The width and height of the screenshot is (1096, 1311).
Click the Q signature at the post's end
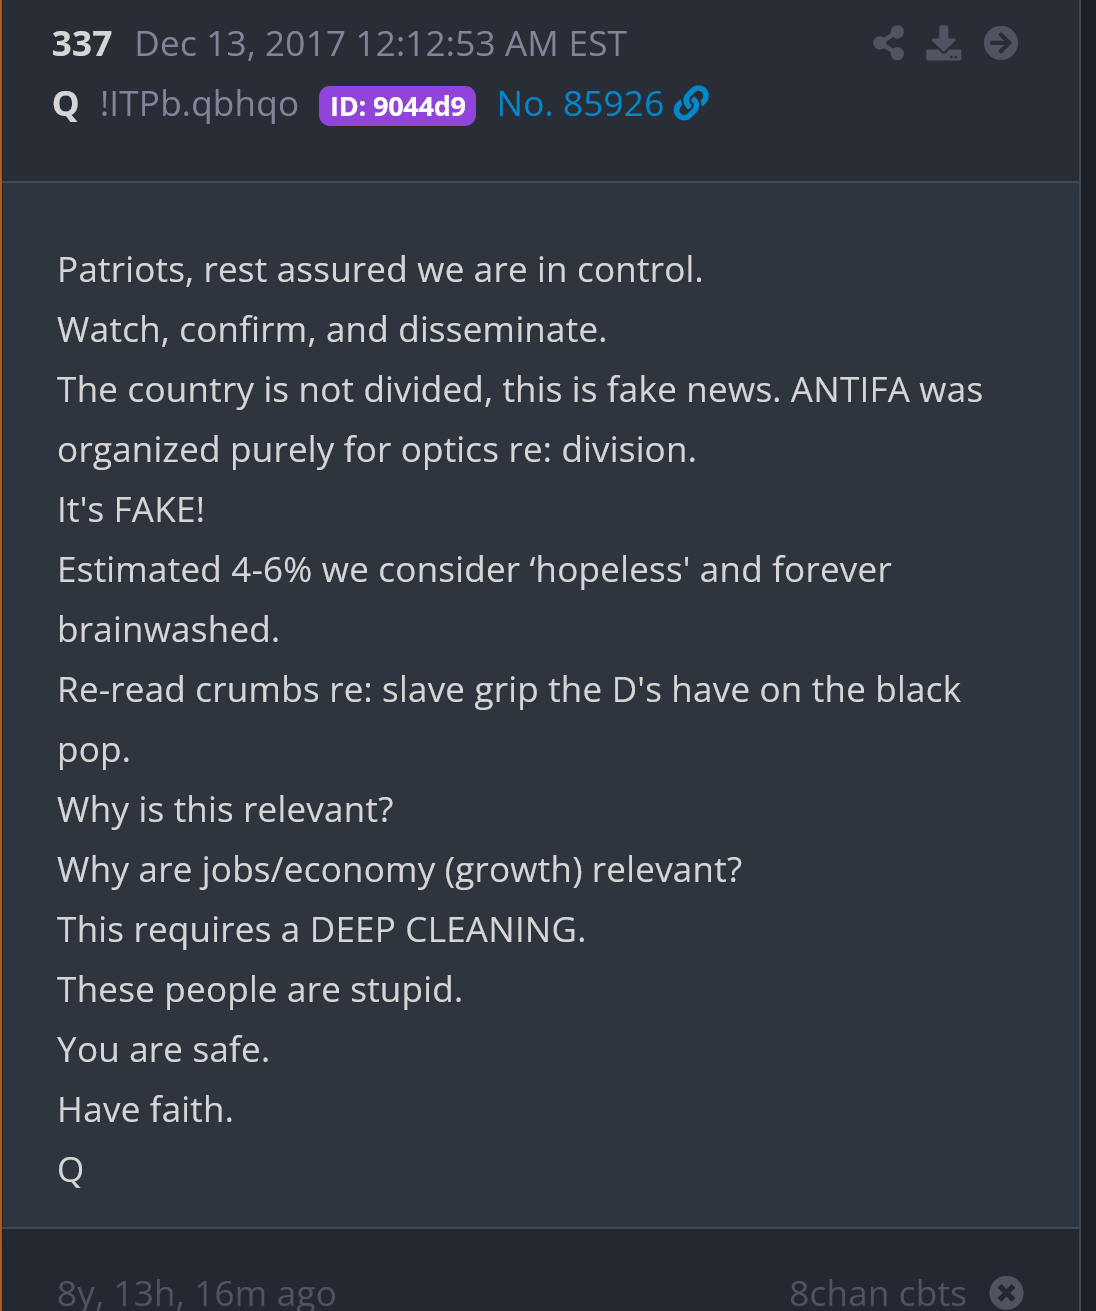[x=70, y=1170]
